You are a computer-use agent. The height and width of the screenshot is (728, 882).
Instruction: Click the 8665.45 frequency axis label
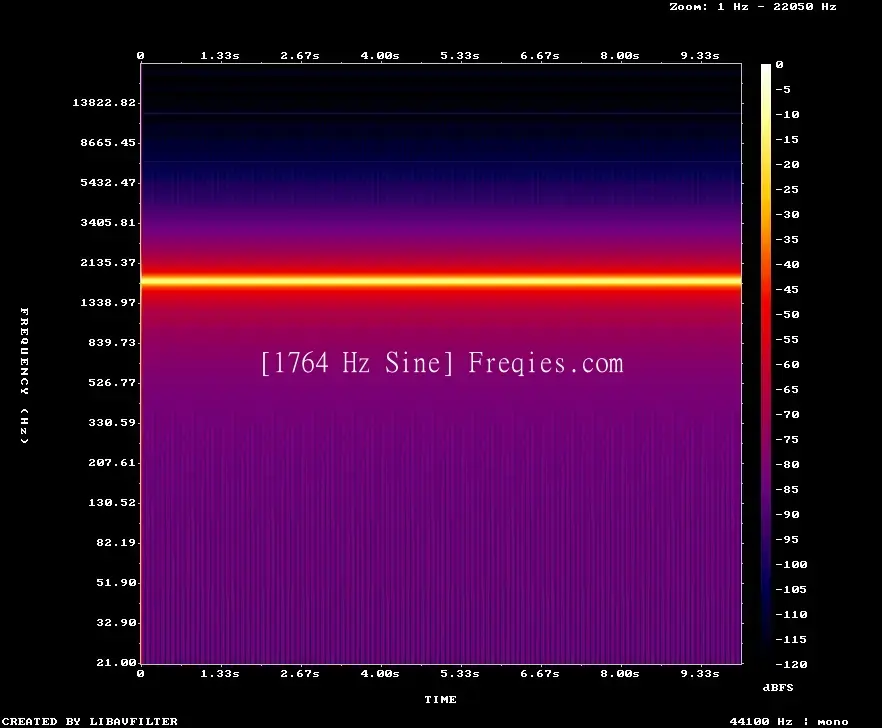(x=108, y=142)
